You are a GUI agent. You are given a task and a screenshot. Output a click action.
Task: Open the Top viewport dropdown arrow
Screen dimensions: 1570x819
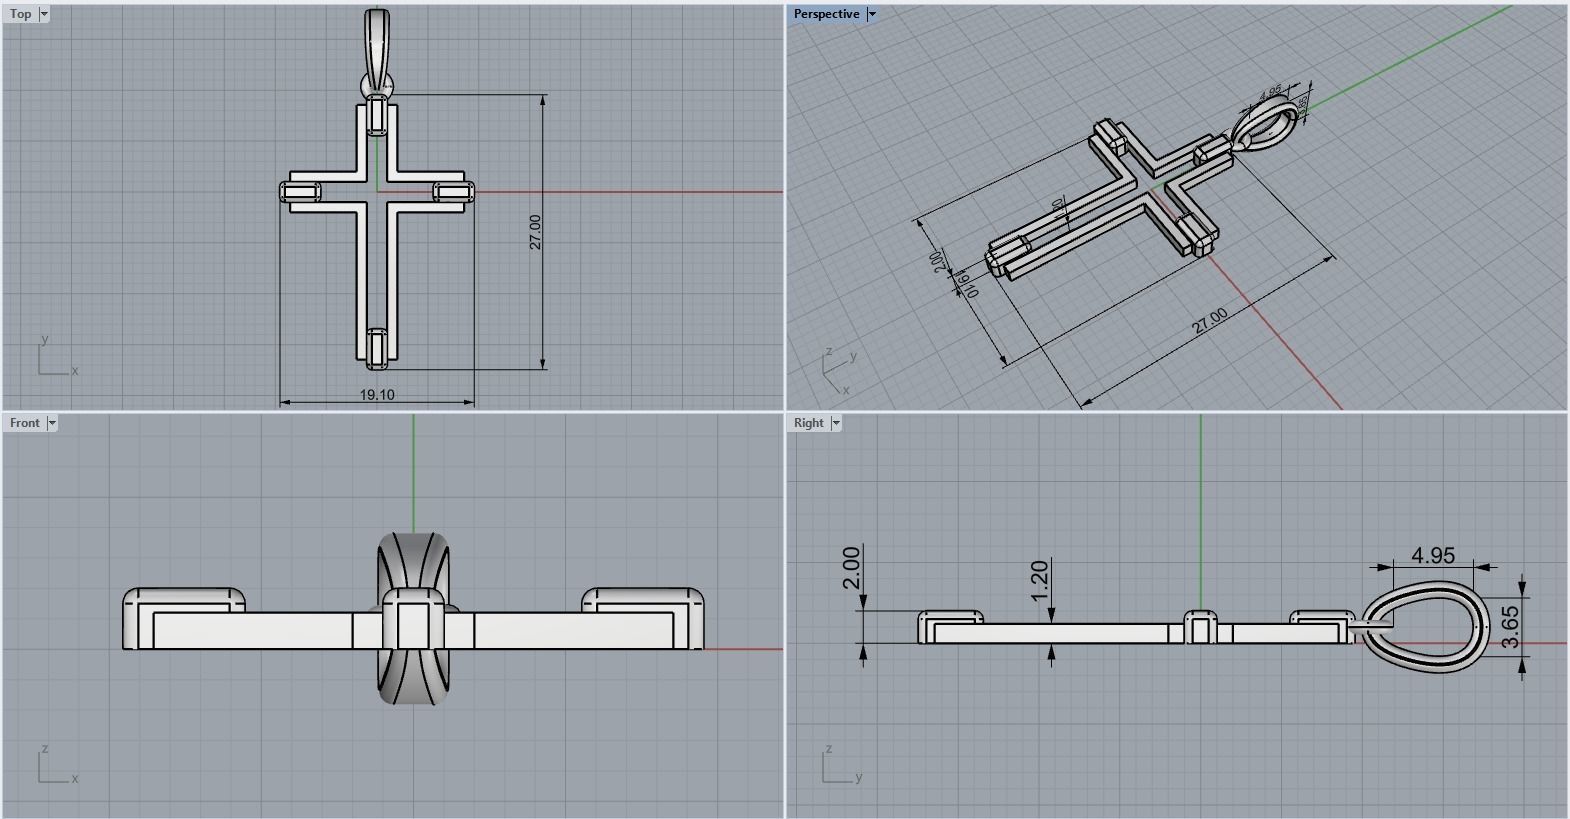(44, 14)
